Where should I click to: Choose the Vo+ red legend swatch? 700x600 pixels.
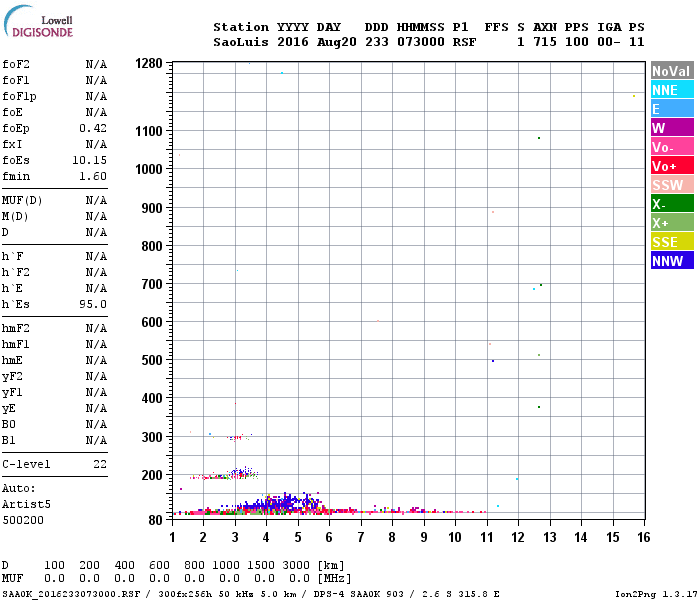tap(671, 166)
